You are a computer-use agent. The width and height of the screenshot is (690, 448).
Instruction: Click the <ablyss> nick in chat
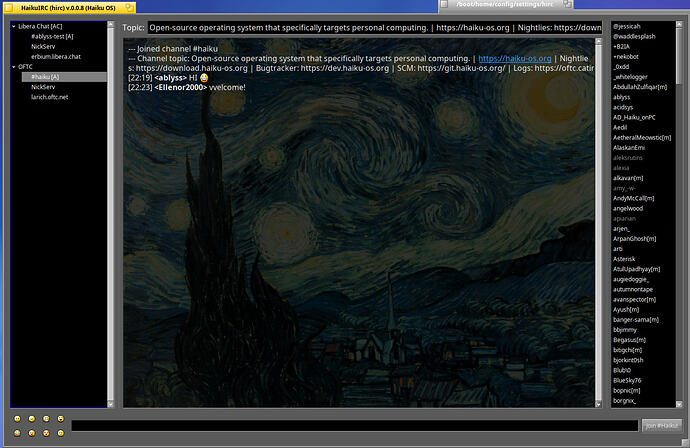pos(171,78)
